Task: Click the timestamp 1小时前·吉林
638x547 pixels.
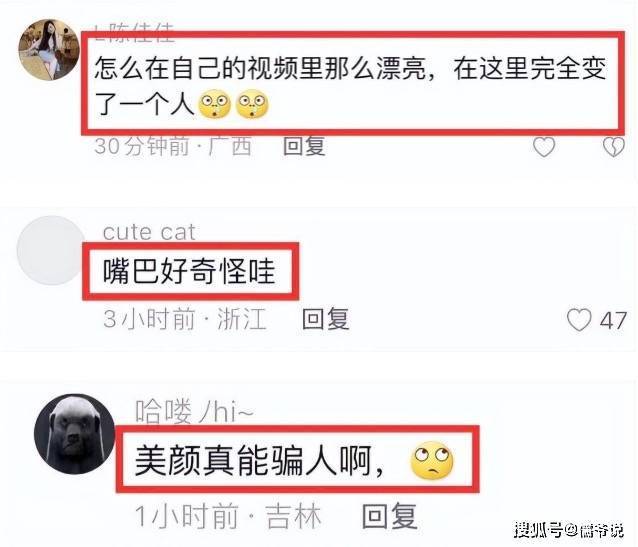Action: (x=228, y=516)
